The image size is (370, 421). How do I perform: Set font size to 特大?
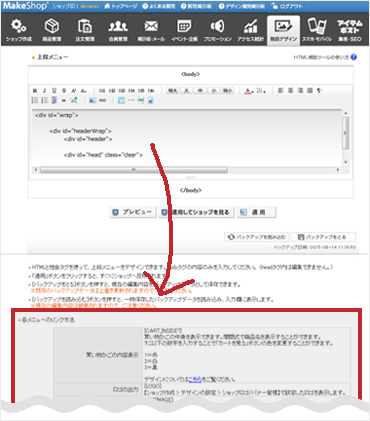[173, 91]
